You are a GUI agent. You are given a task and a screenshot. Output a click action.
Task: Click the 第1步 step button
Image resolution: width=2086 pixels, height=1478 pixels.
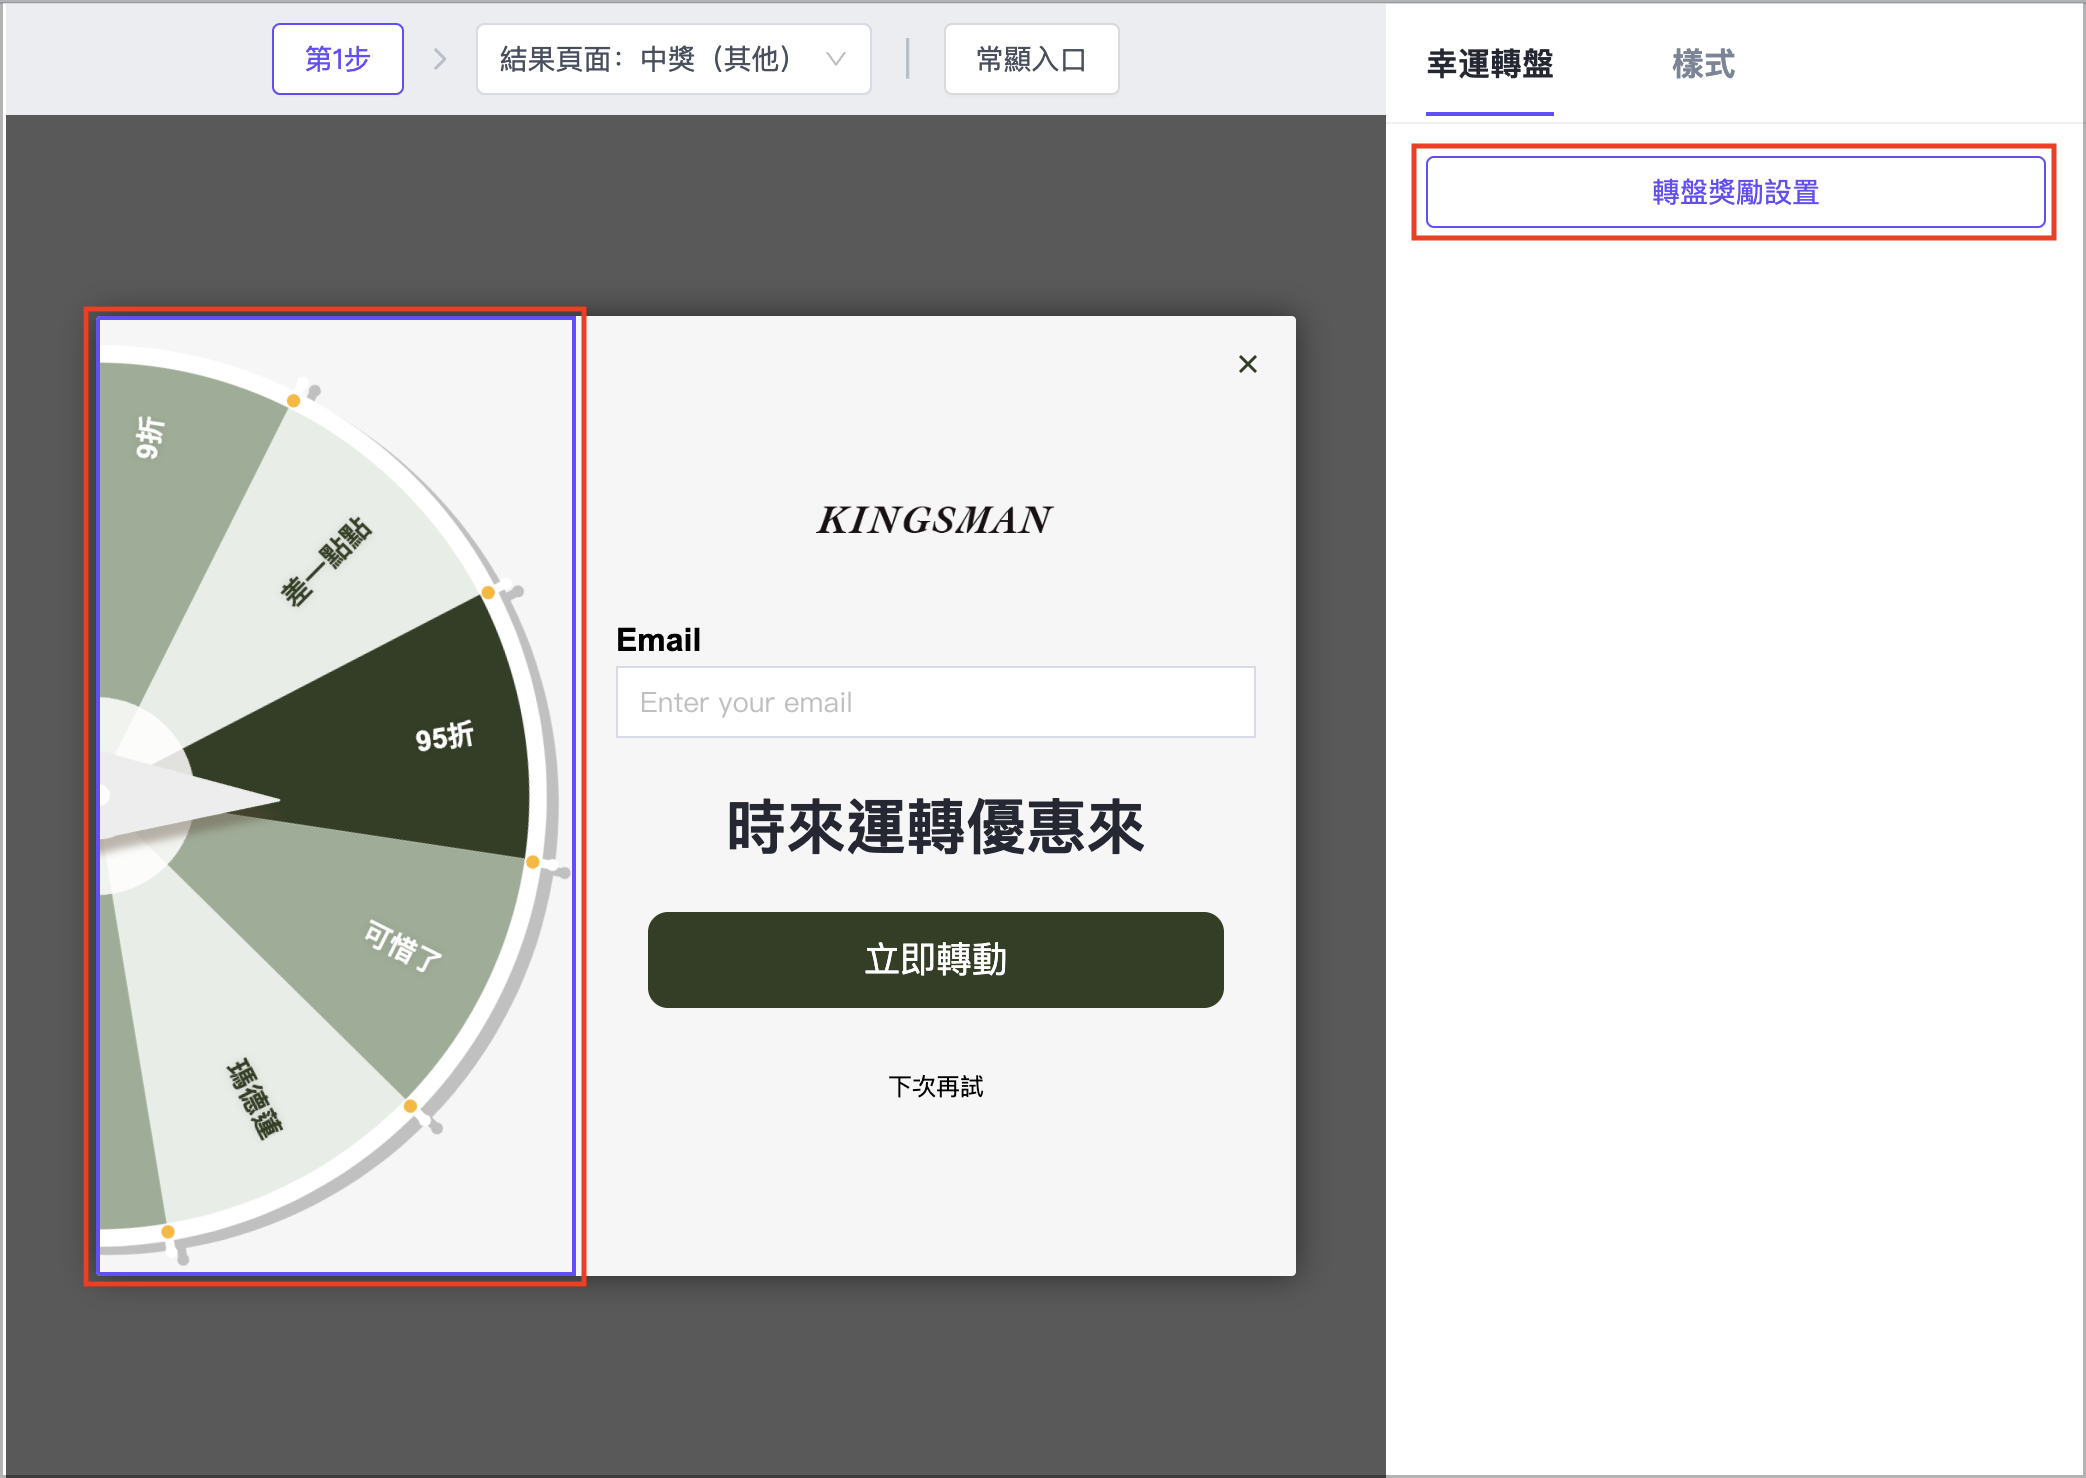(337, 59)
